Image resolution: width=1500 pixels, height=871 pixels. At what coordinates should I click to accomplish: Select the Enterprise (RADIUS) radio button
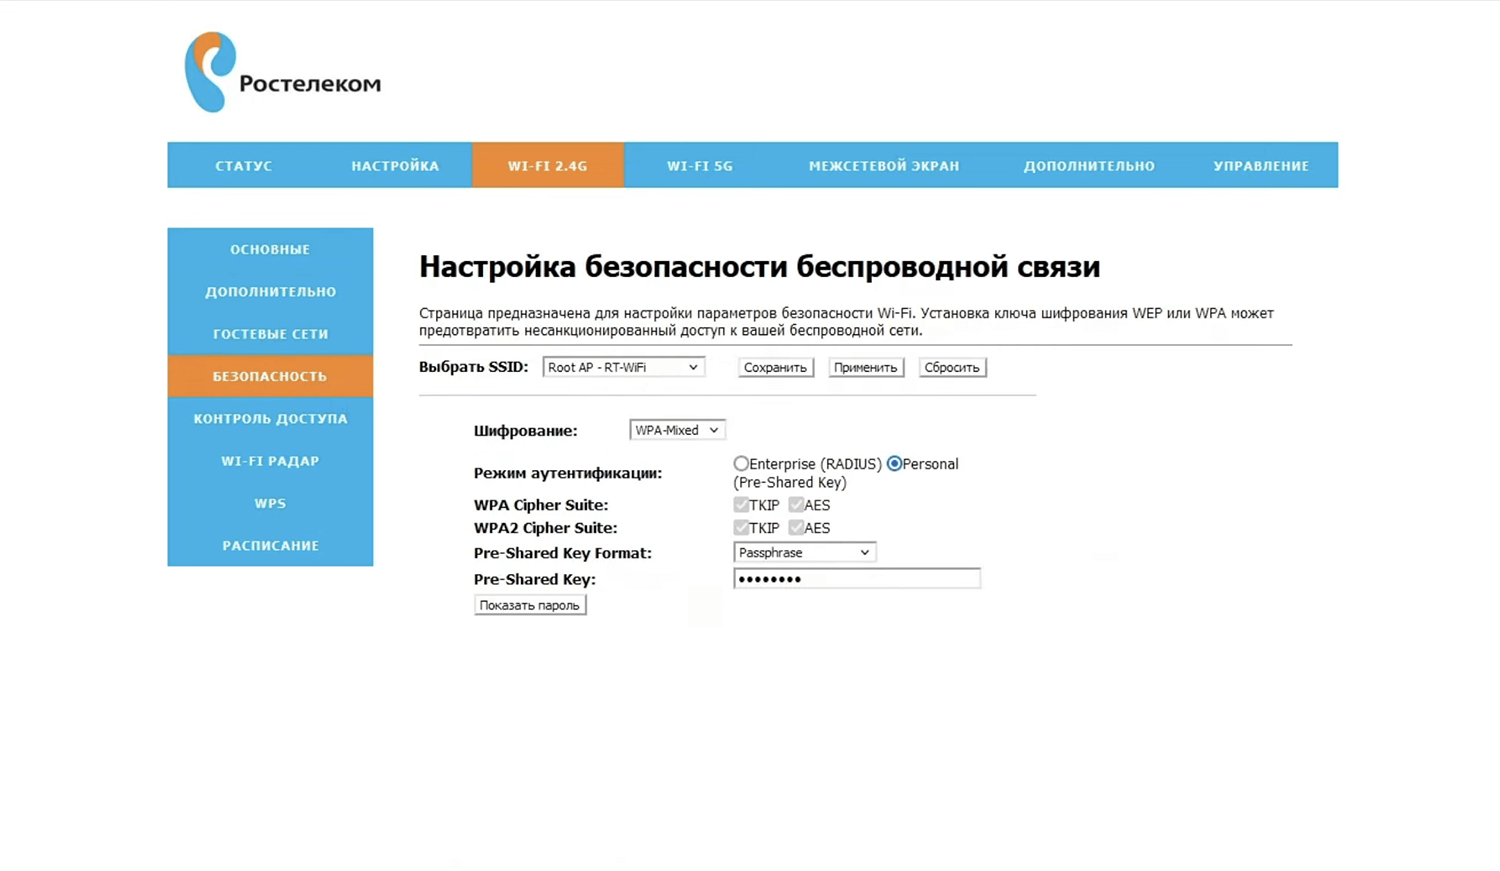pyautogui.click(x=741, y=464)
